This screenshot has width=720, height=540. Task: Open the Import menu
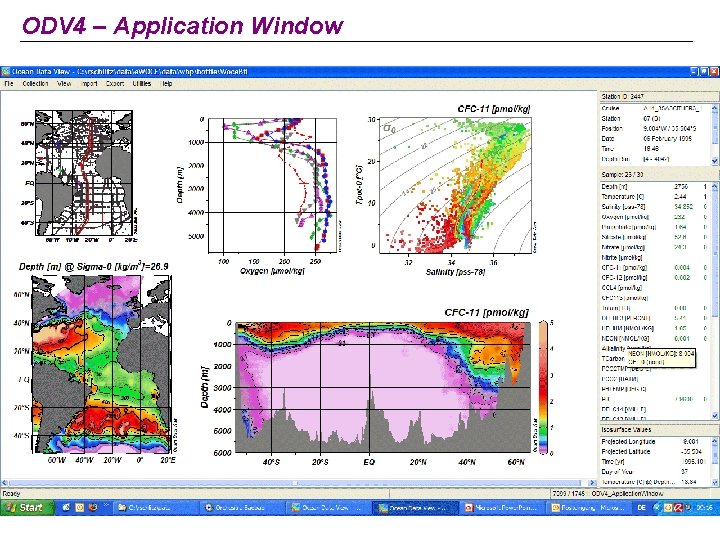coord(89,84)
